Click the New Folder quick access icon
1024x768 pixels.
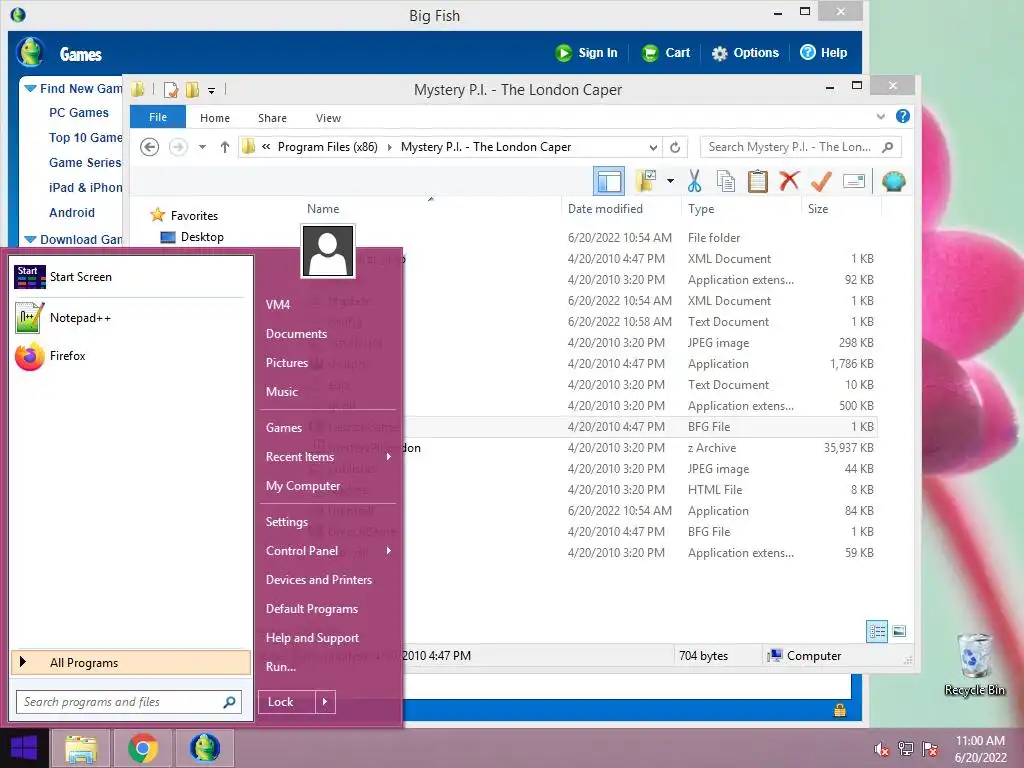(x=192, y=89)
